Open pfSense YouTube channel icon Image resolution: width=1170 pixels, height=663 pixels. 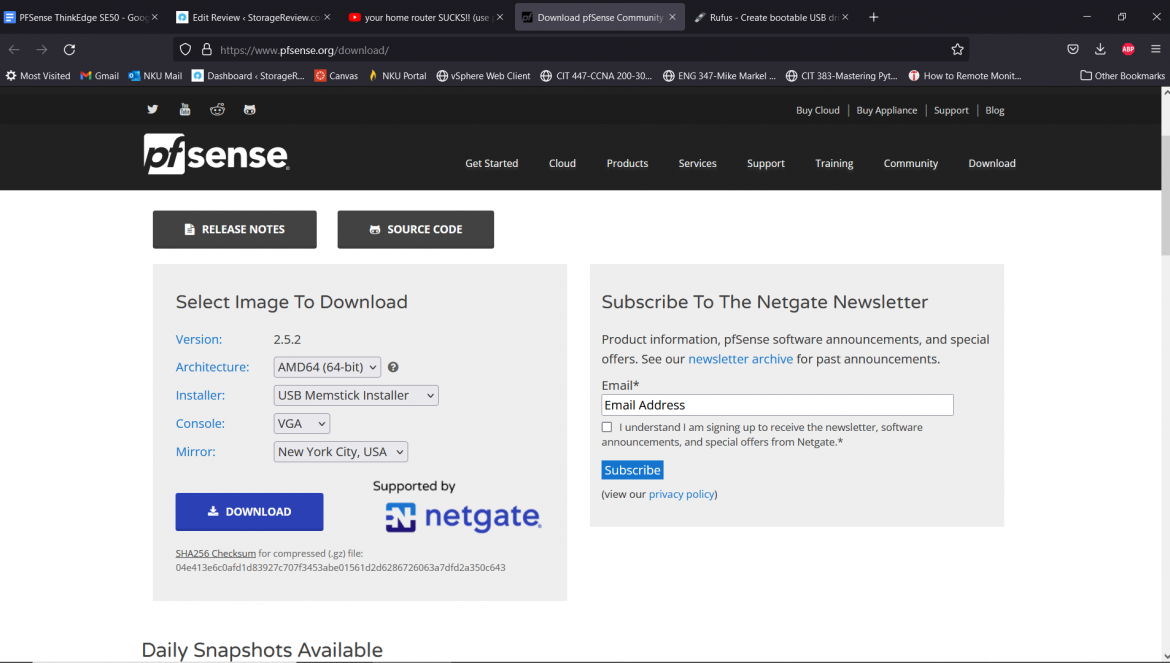click(x=185, y=110)
